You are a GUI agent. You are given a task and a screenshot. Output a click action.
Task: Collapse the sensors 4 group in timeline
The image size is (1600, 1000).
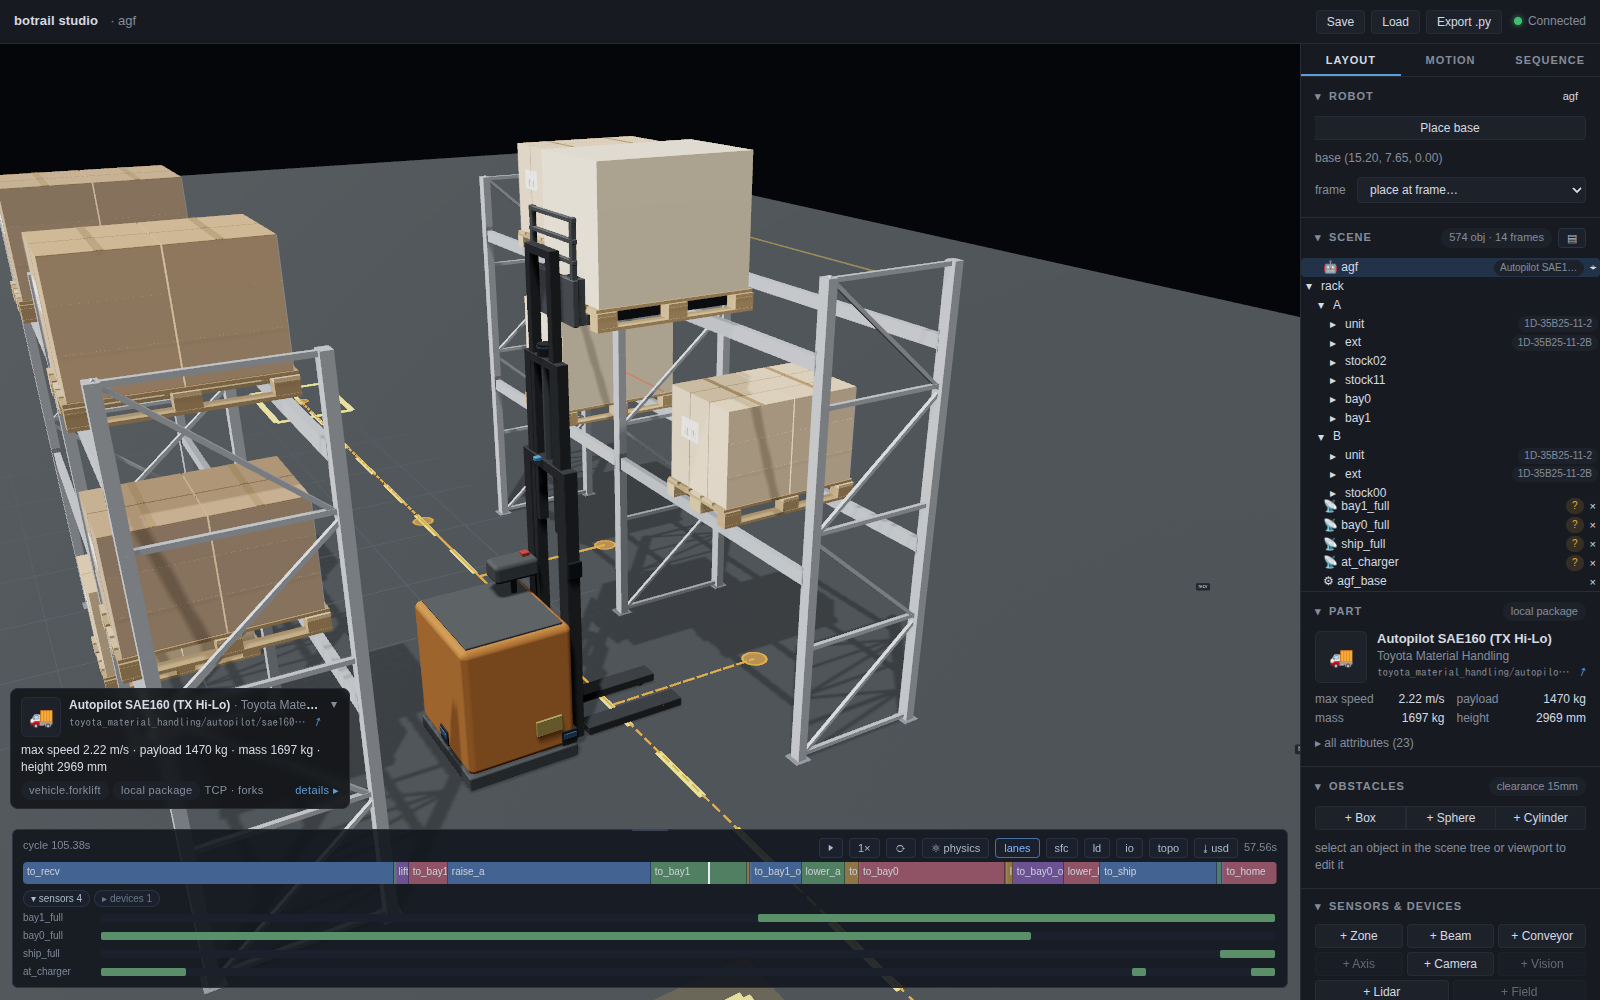pos(57,898)
